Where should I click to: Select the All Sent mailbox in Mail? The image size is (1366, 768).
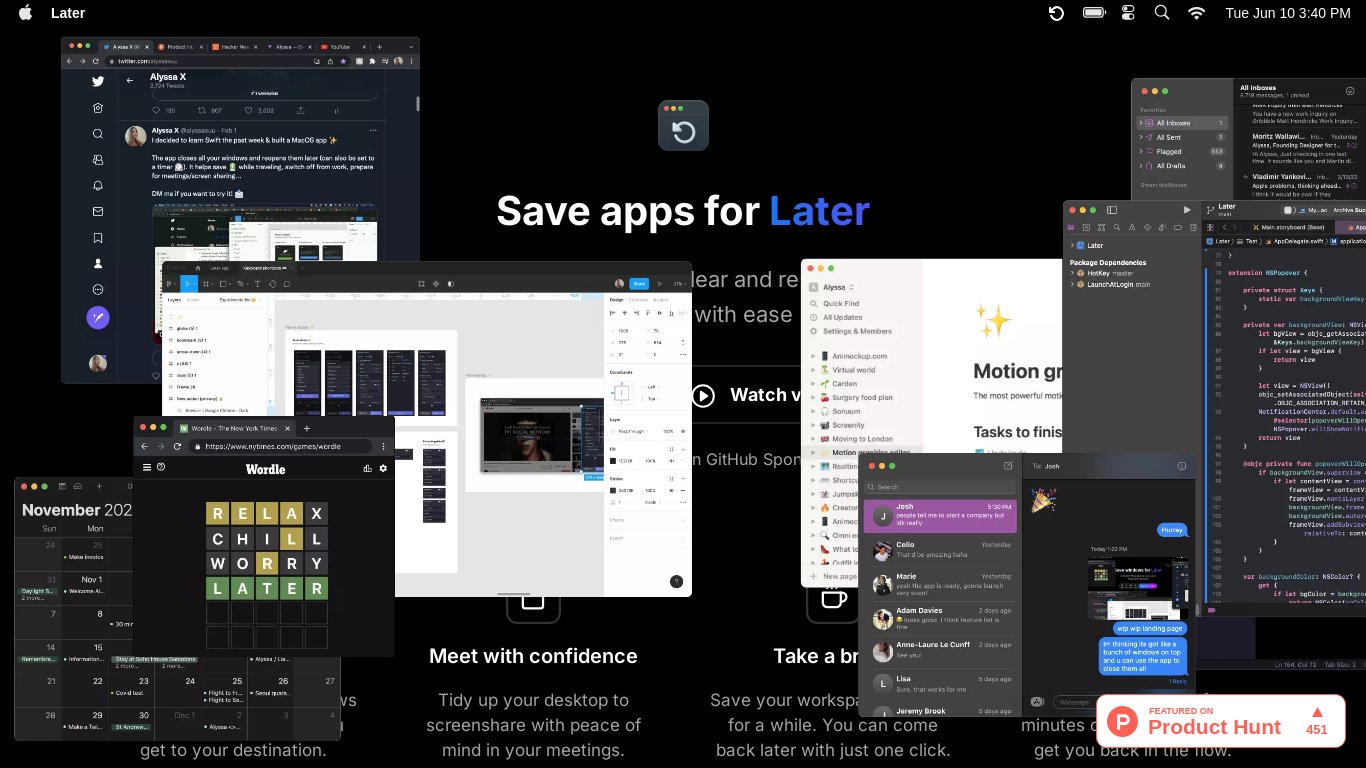(x=1181, y=137)
